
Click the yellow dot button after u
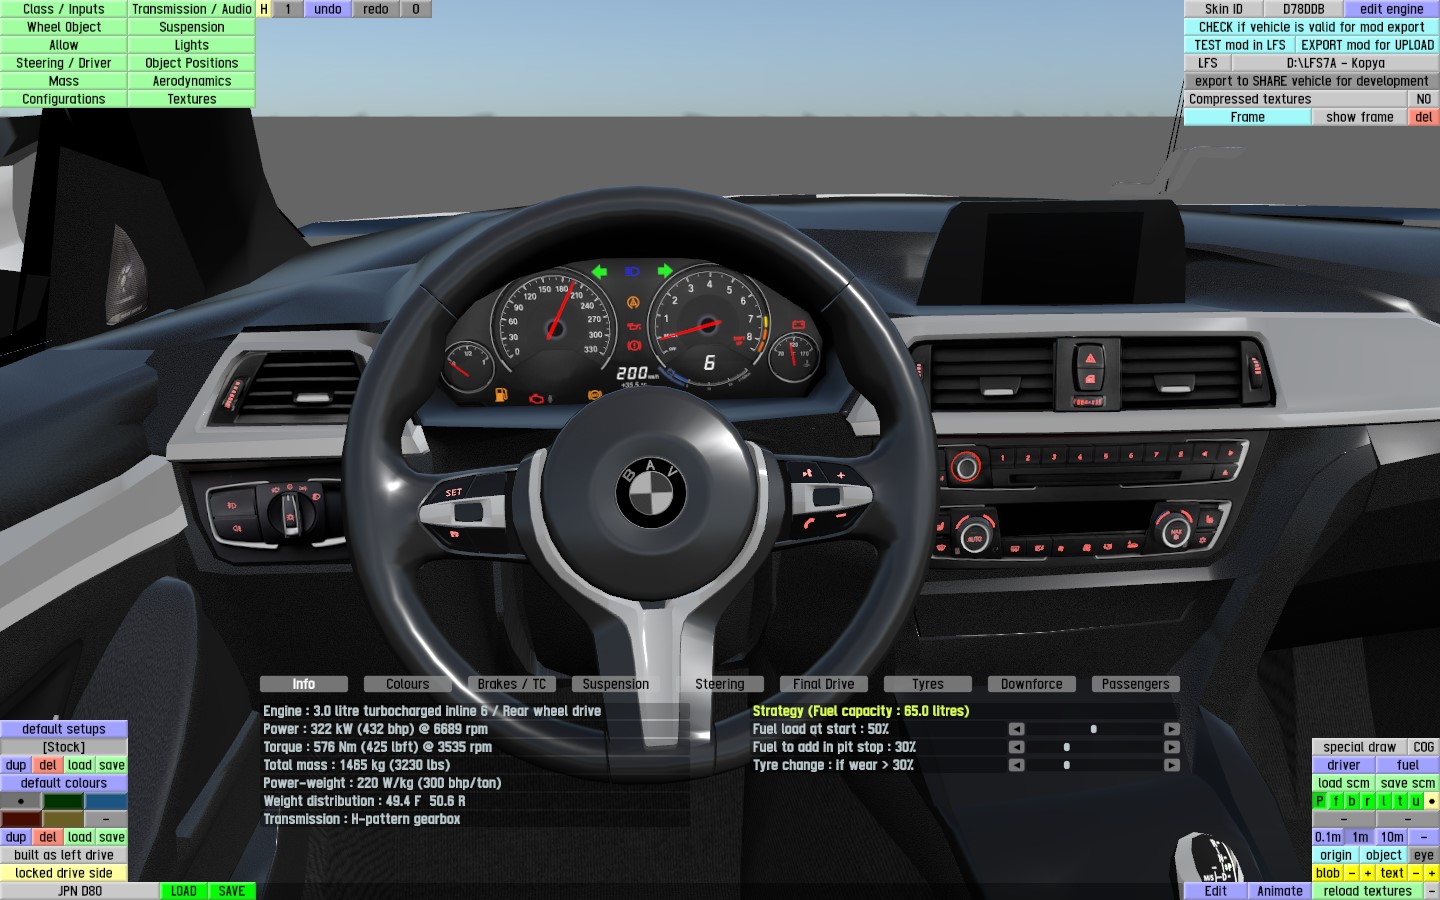pyautogui.click(x=1432, y=801)
